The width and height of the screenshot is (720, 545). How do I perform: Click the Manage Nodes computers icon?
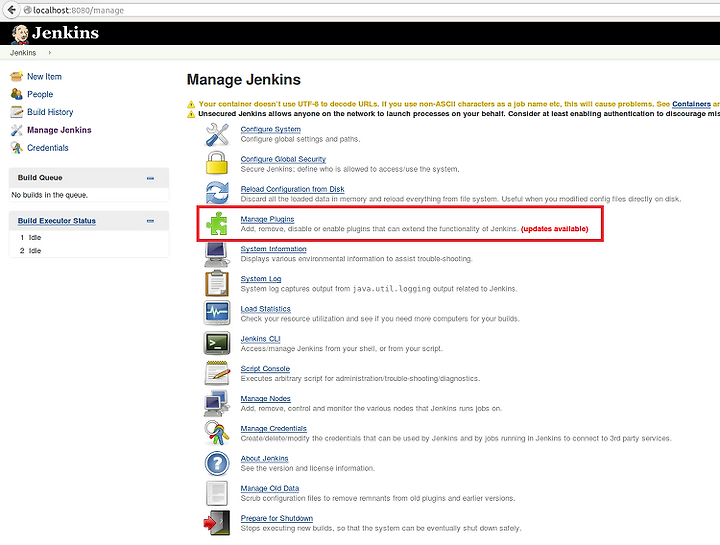217,403
